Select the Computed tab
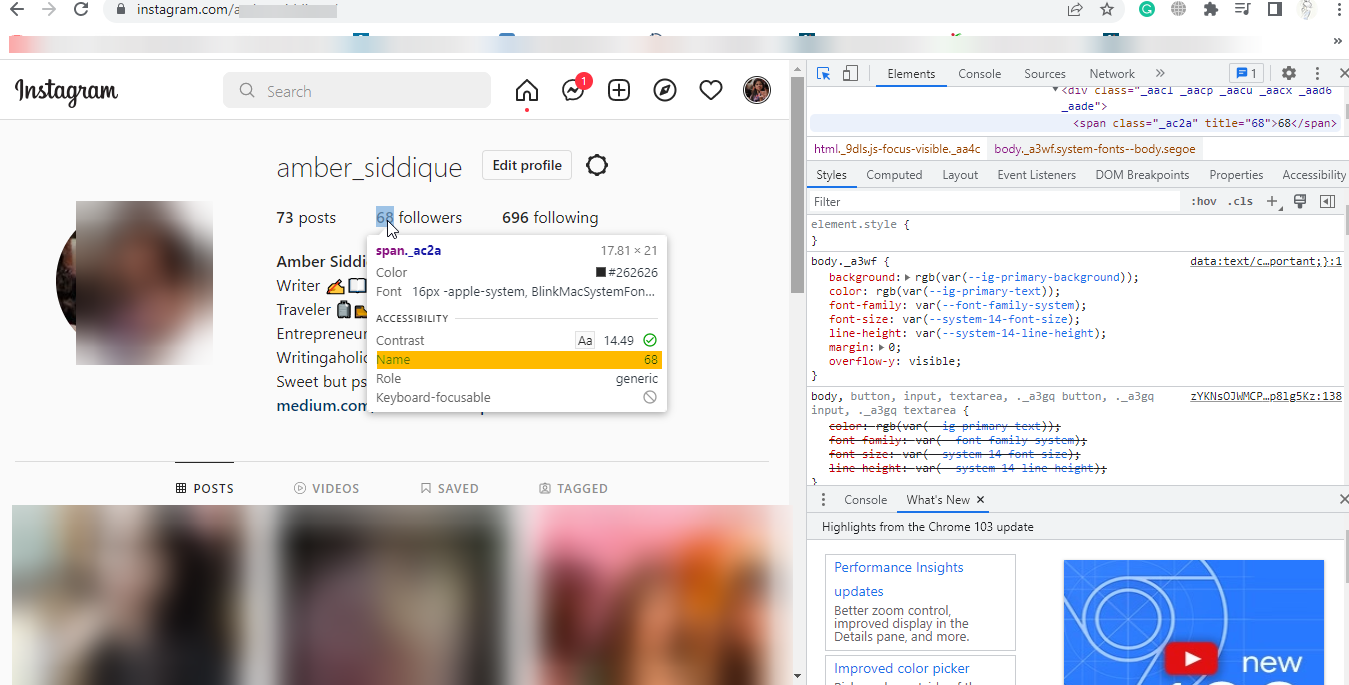The width and height of the screenshot is (1349, 685). (x=894, y=175)
